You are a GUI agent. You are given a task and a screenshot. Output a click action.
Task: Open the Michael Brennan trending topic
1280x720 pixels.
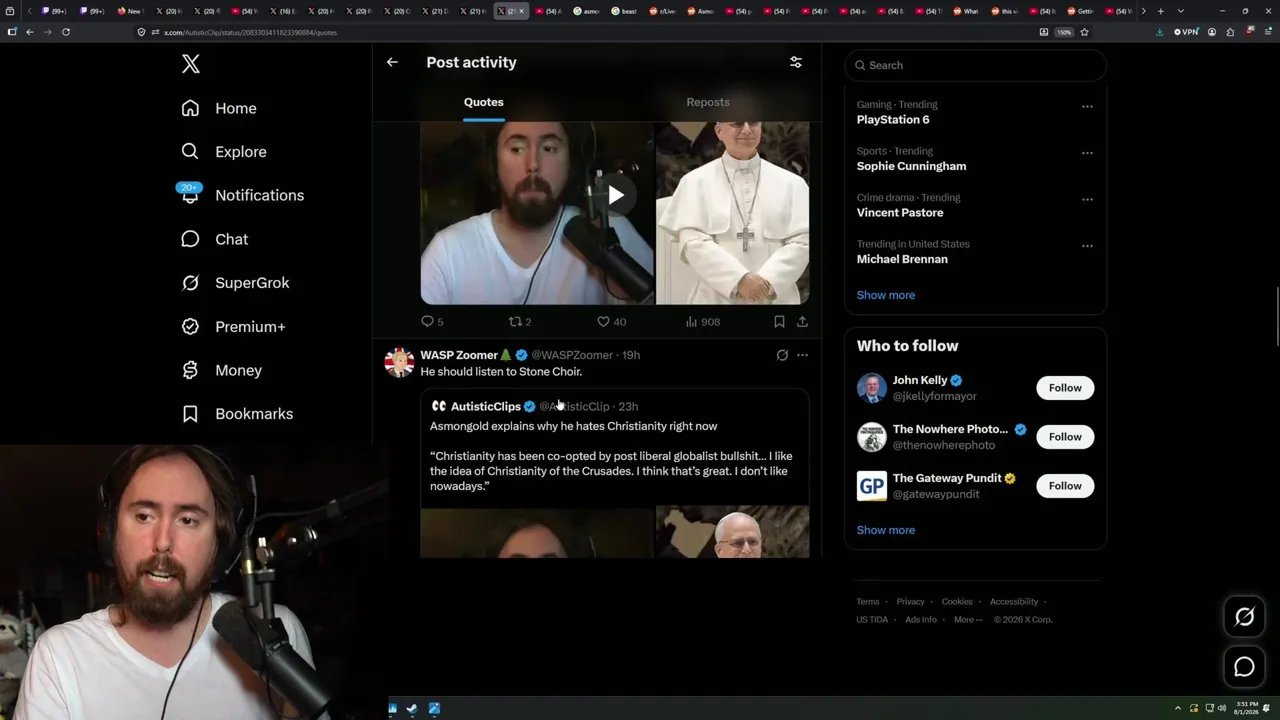[x=902, y=259]
